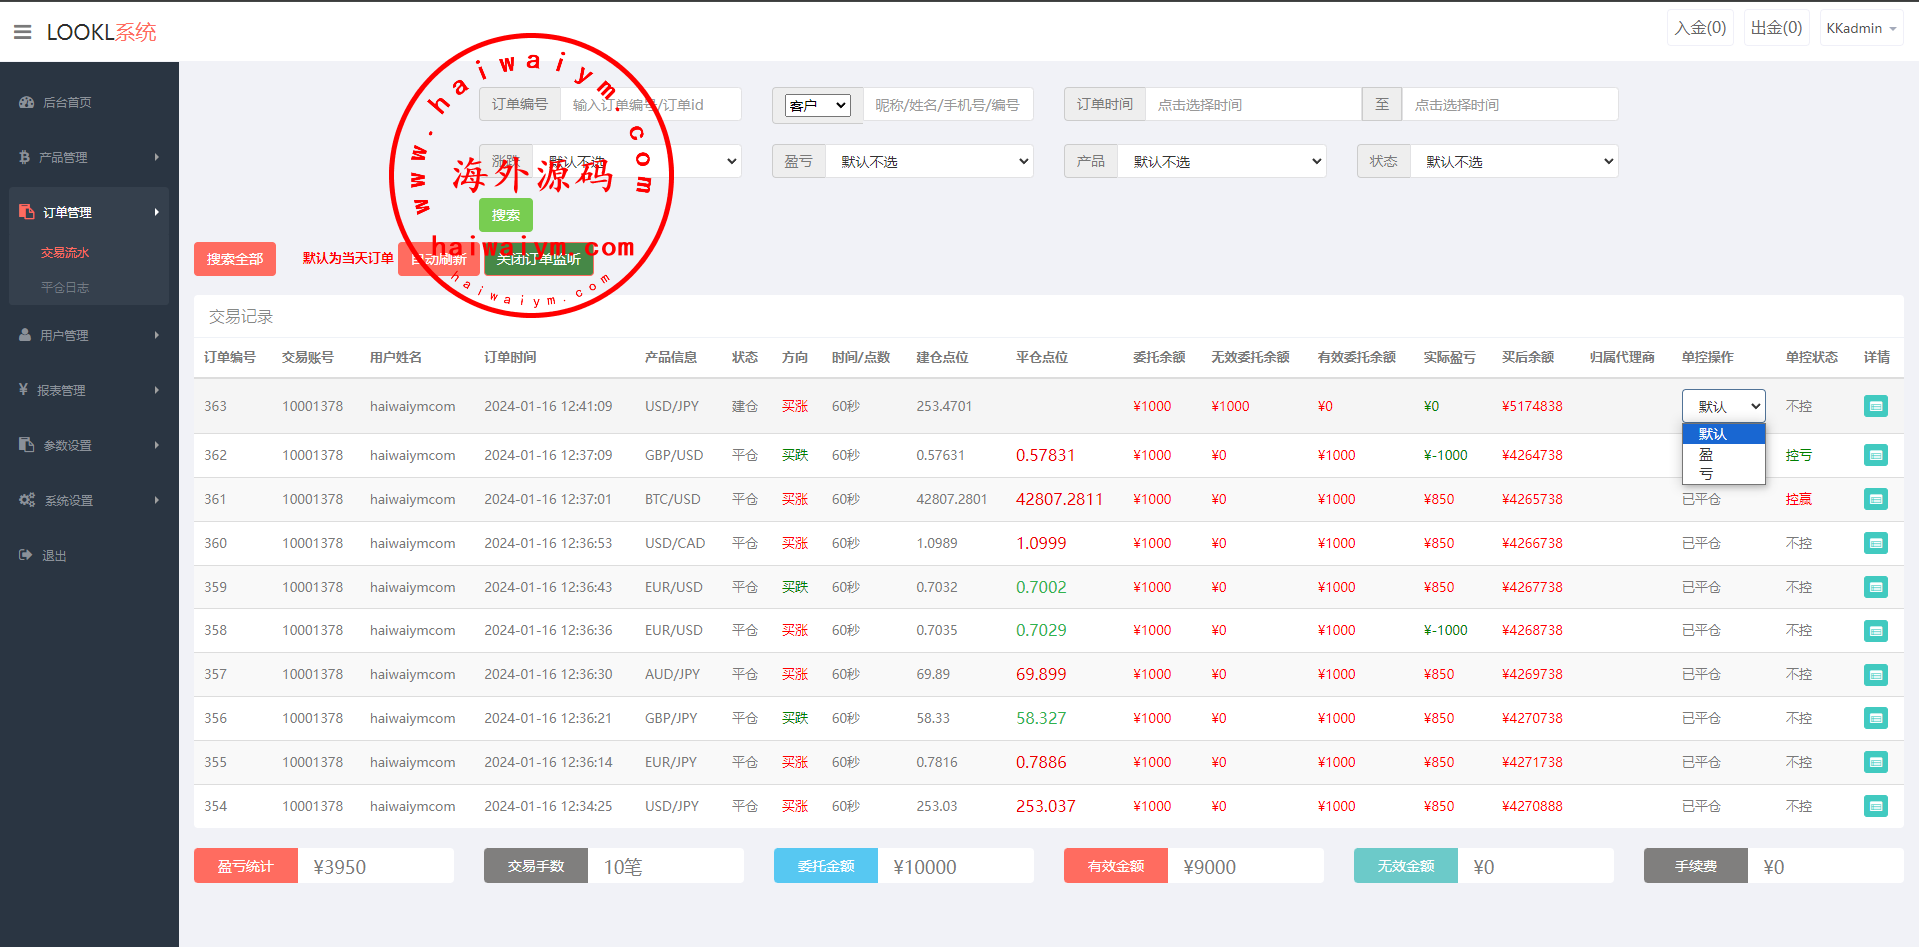
Task: Open the 盈亏 filter dropdown
Action: [928, 162]
